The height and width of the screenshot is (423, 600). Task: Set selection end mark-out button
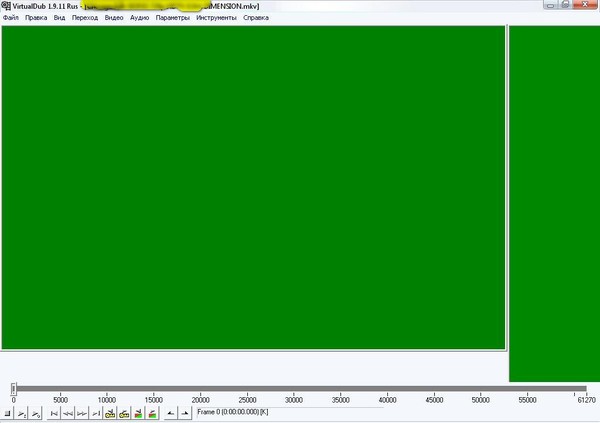click(185, 413)
